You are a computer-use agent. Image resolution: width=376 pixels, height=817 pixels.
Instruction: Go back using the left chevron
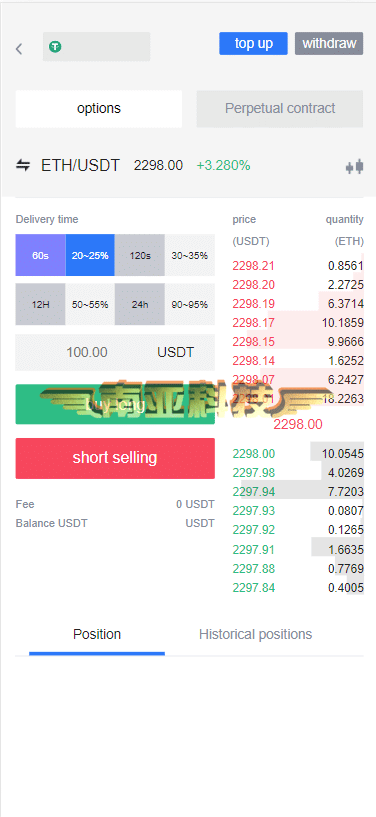click(x=19, y=49)
